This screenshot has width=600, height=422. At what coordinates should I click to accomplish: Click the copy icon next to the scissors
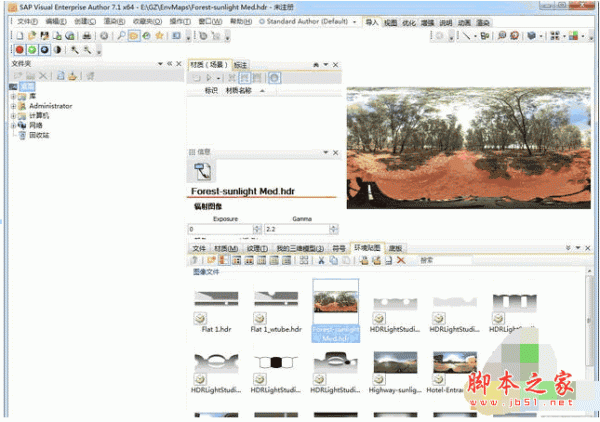(x=334, y=261)
